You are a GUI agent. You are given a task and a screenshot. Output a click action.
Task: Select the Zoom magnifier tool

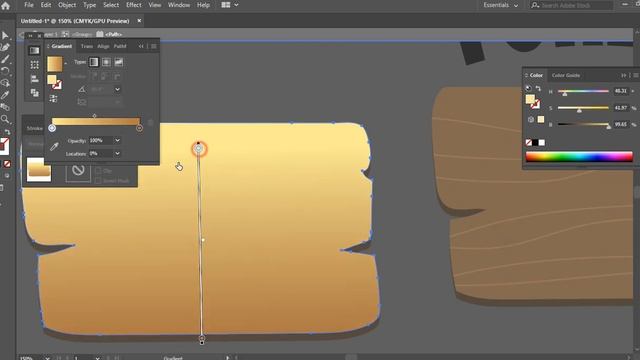5,119
